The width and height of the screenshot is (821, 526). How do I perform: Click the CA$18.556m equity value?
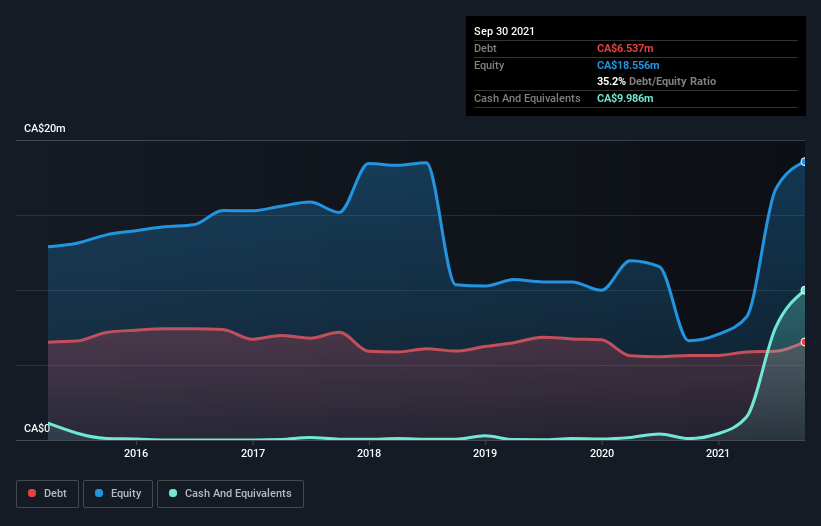[x=628, y=65]
